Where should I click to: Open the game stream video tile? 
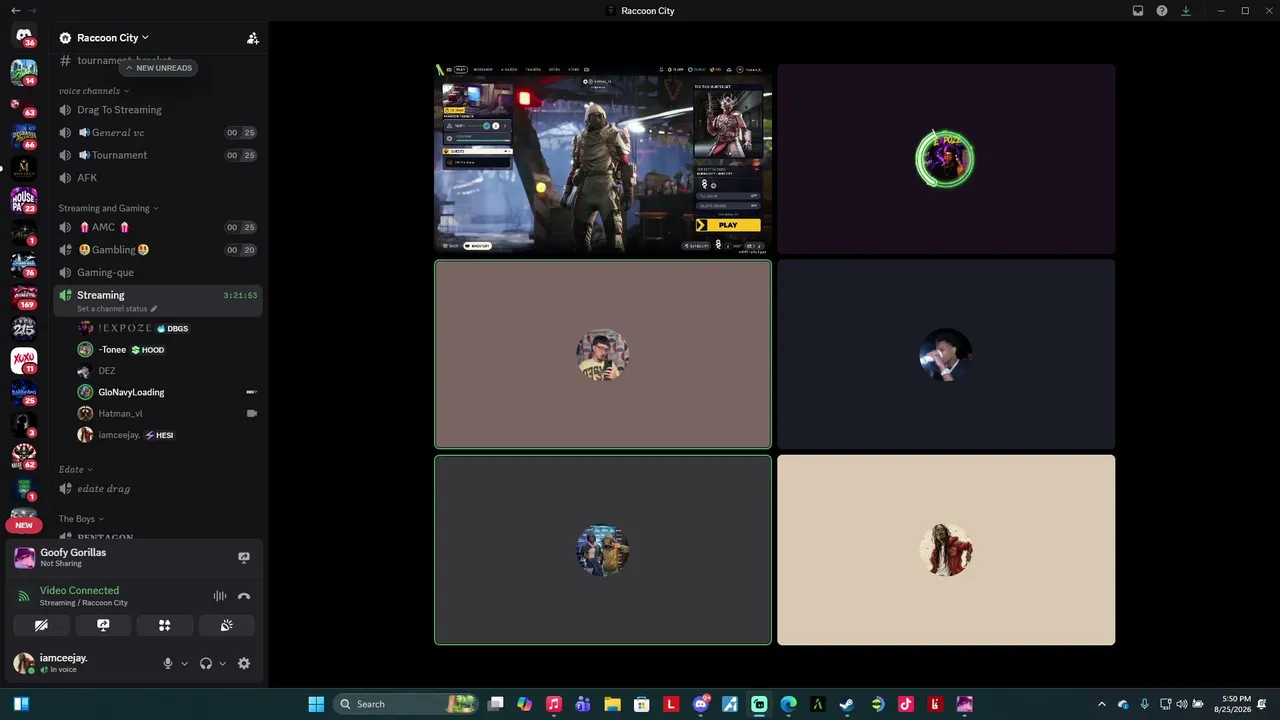tap(603, 159)
